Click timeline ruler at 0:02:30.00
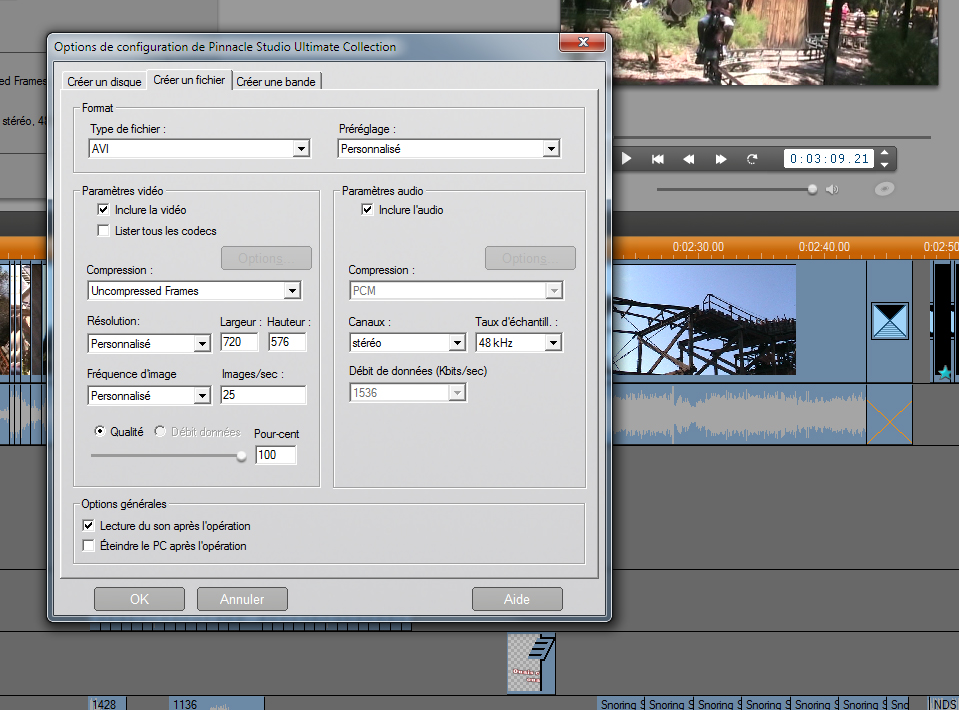Screen dimensions: 959x710 tap(698, 247)
